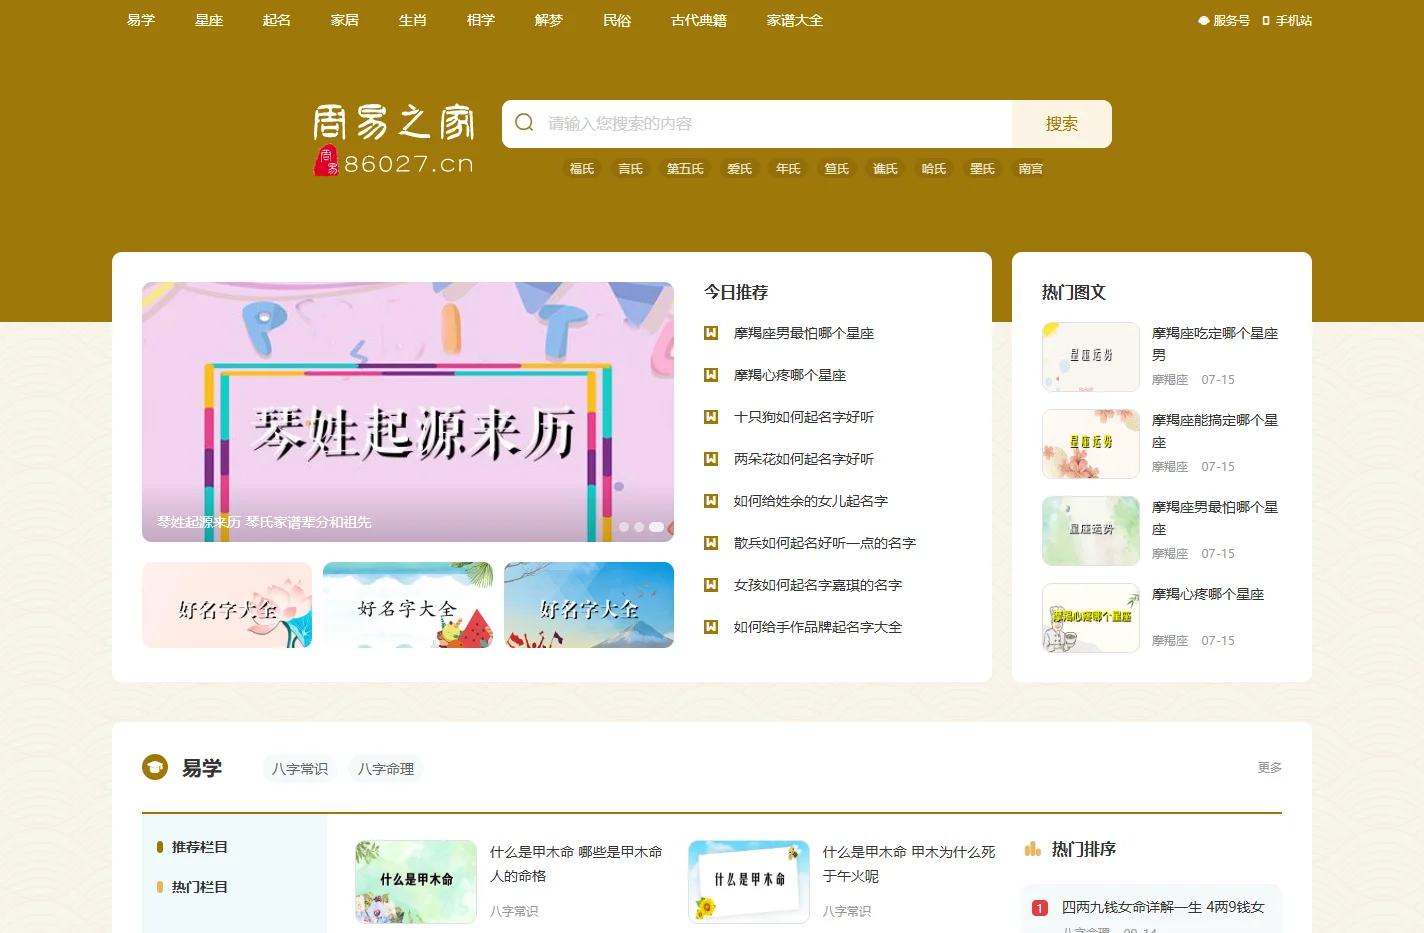Open 家居 in top navigation

[x=345, y=20]
